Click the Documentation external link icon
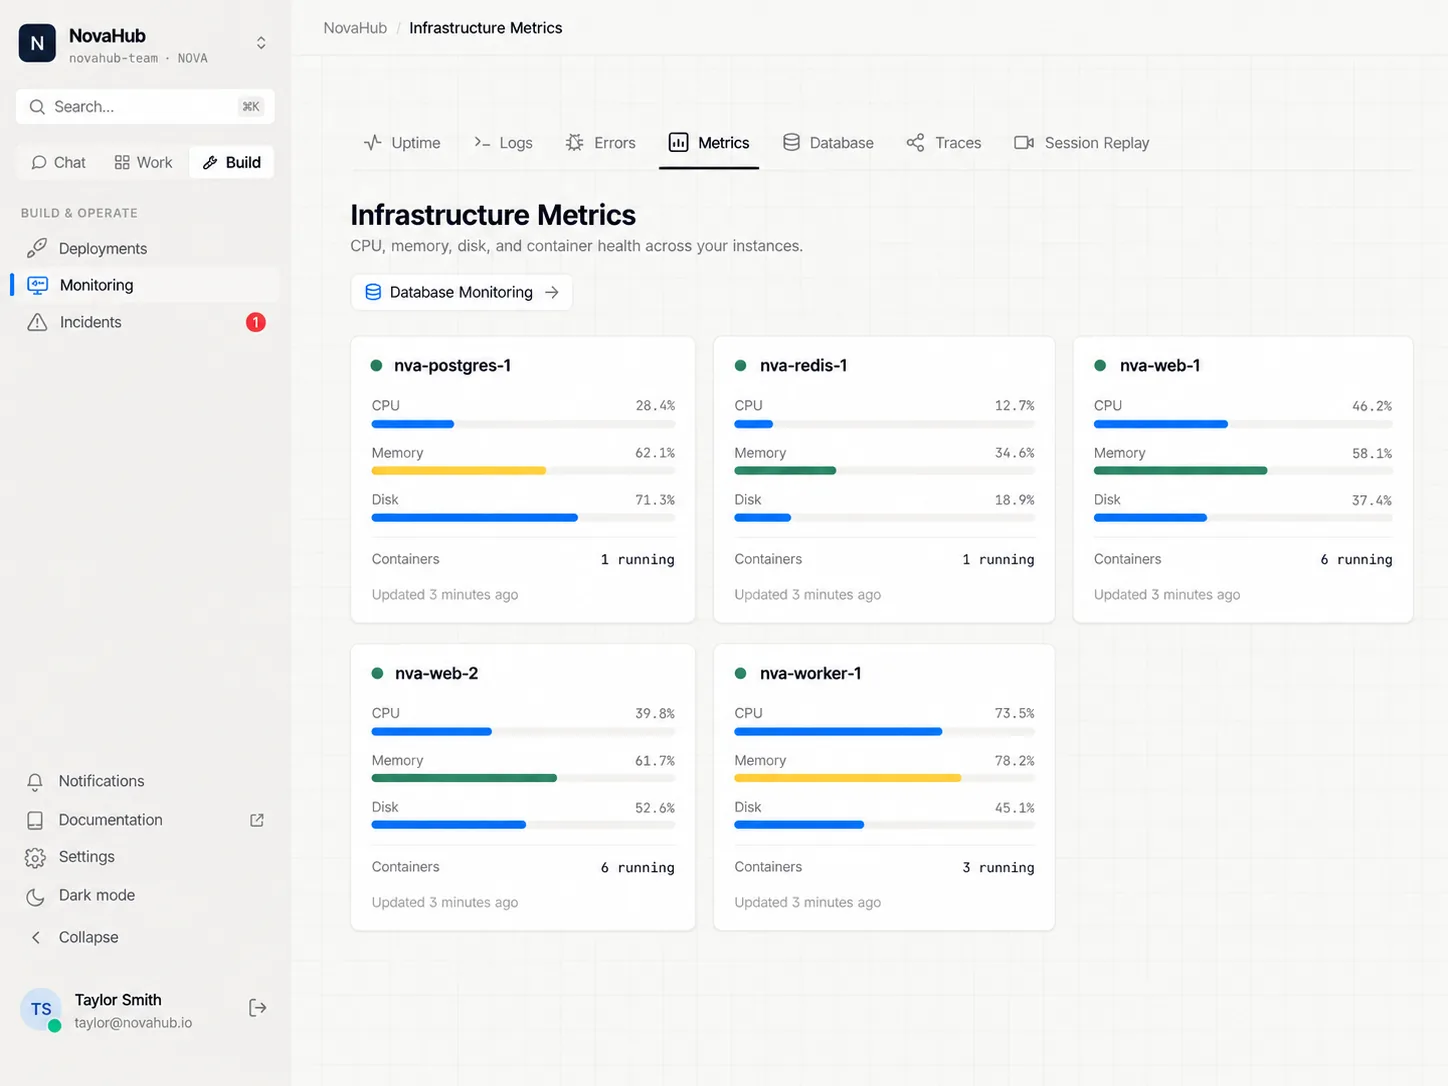 (x=257, y=820)
